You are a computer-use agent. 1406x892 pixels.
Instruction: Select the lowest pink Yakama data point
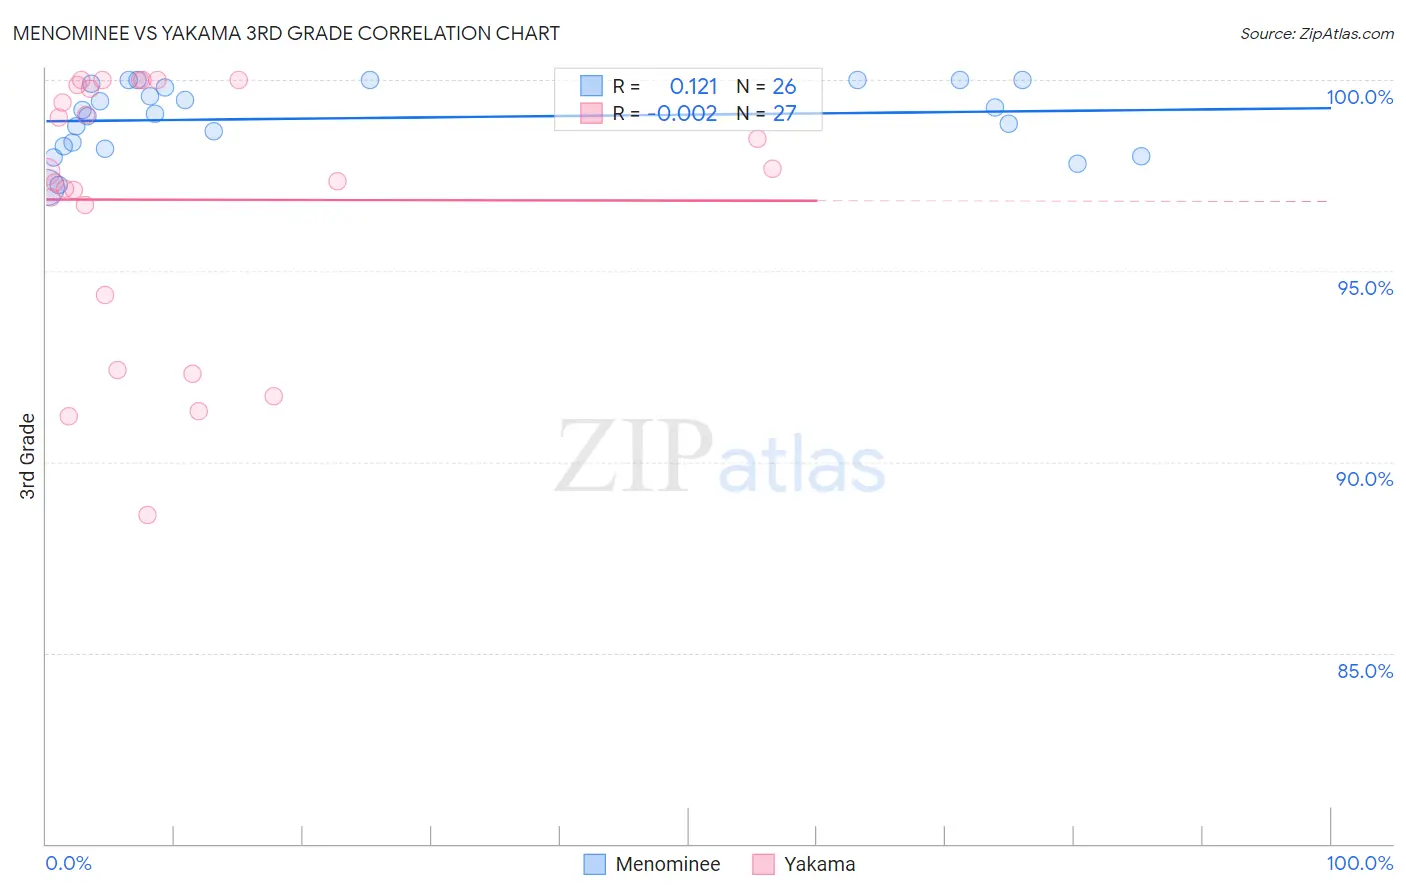point(147,515)
